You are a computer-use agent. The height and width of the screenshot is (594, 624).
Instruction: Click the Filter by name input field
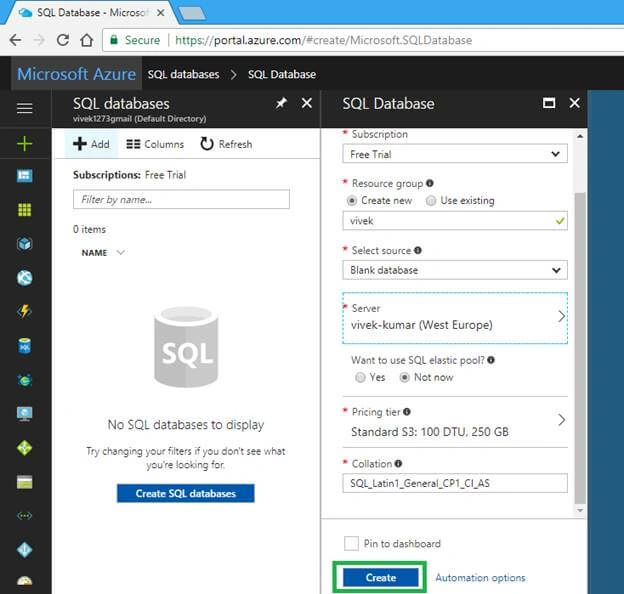pyautogui.click(x=181, y=199)
